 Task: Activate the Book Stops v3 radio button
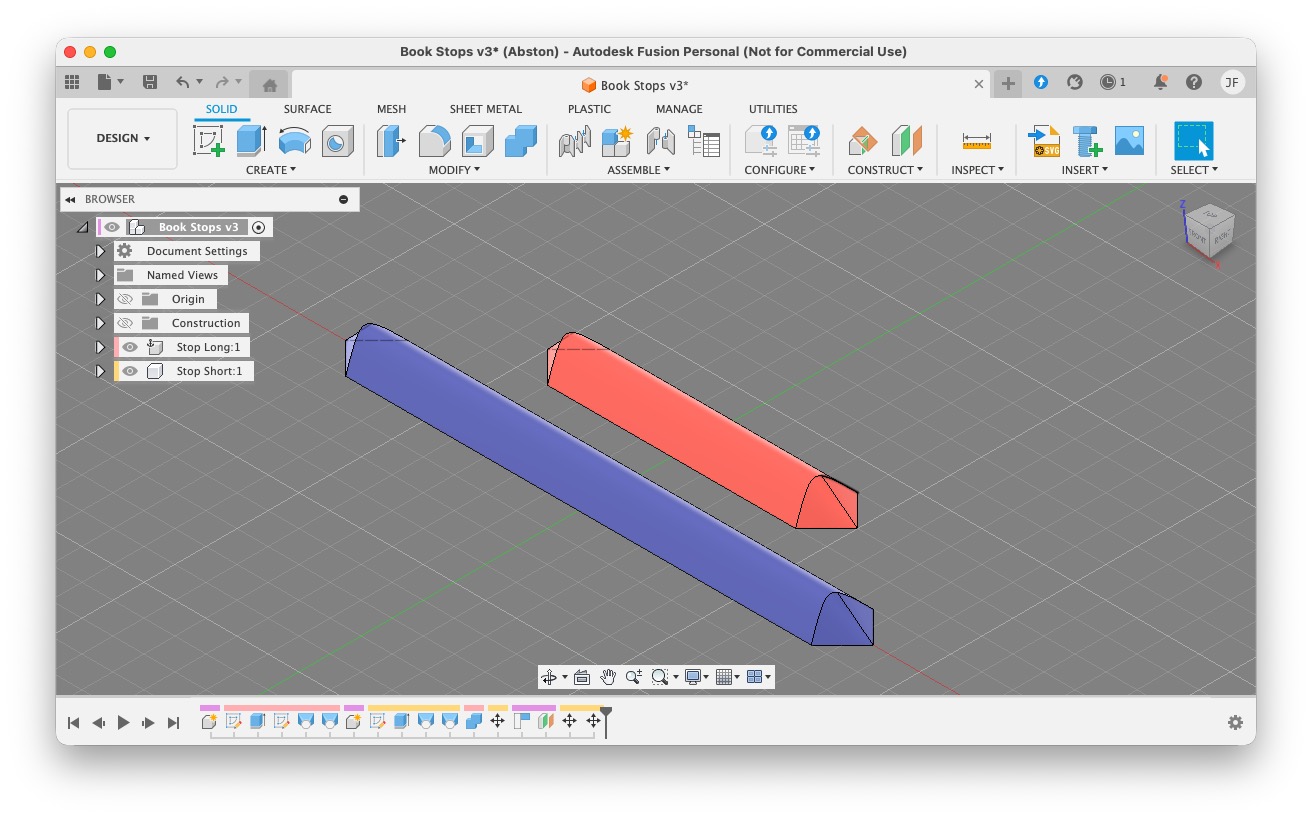[259, 227]
